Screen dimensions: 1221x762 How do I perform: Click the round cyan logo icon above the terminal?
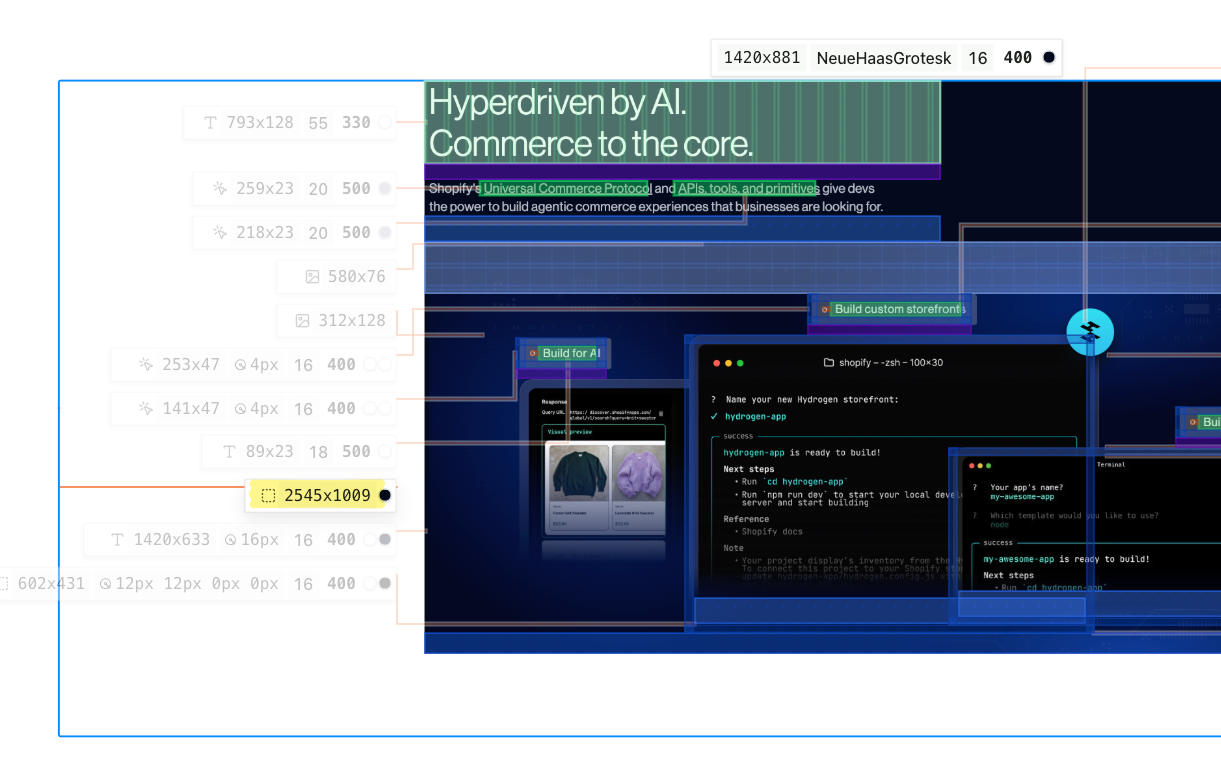click(1090, 332)
